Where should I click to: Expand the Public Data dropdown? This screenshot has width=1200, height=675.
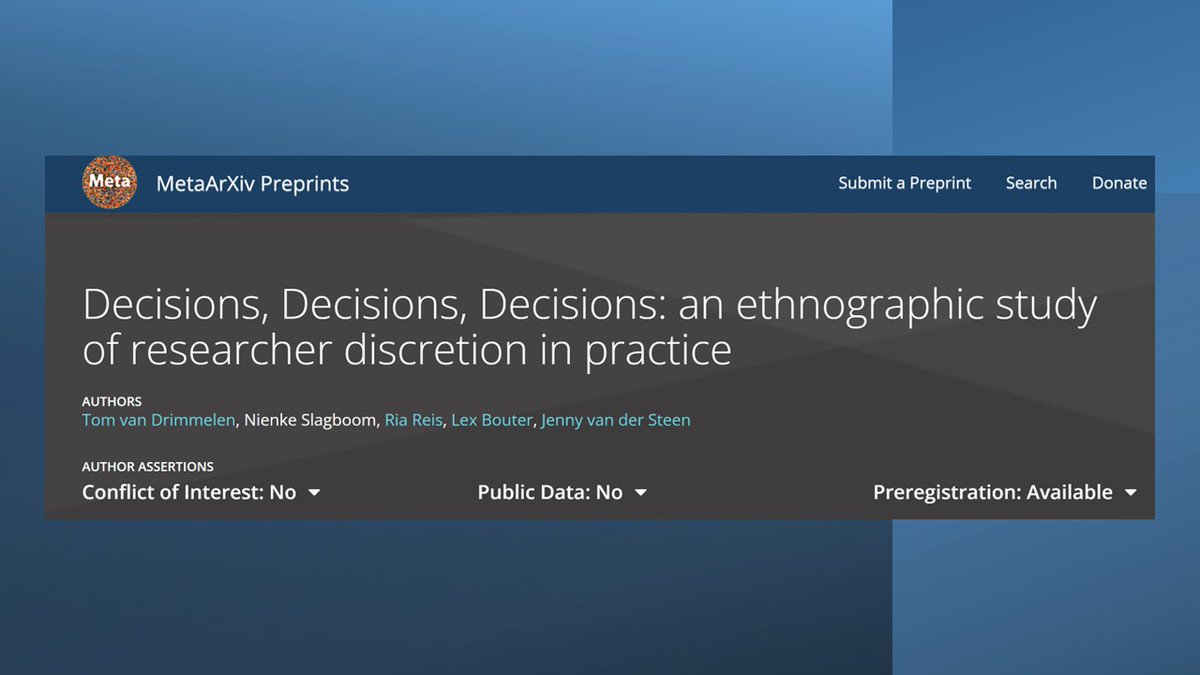[562, 492]
